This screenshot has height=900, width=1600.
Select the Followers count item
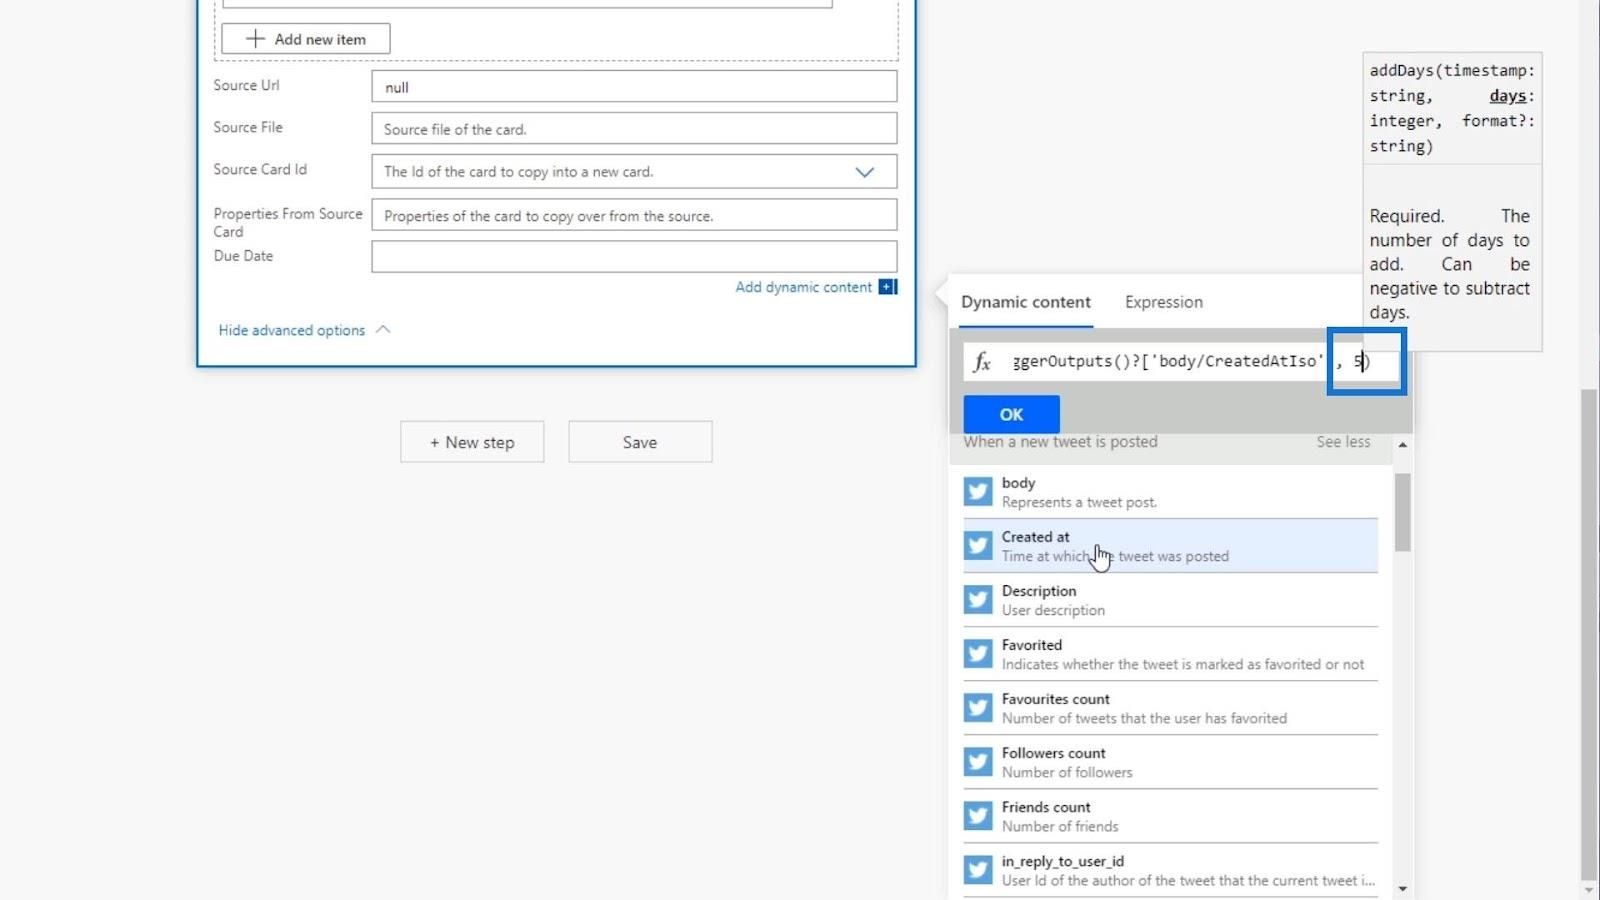click(x=1170, y=762)
